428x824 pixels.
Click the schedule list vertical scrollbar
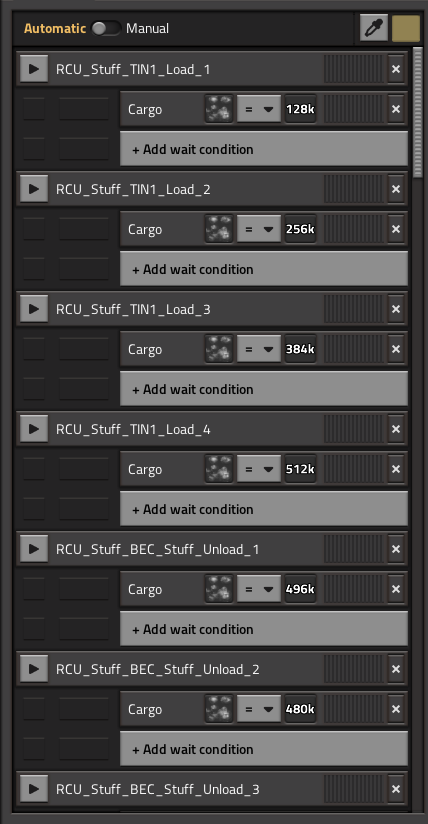[x=418, y=112]
